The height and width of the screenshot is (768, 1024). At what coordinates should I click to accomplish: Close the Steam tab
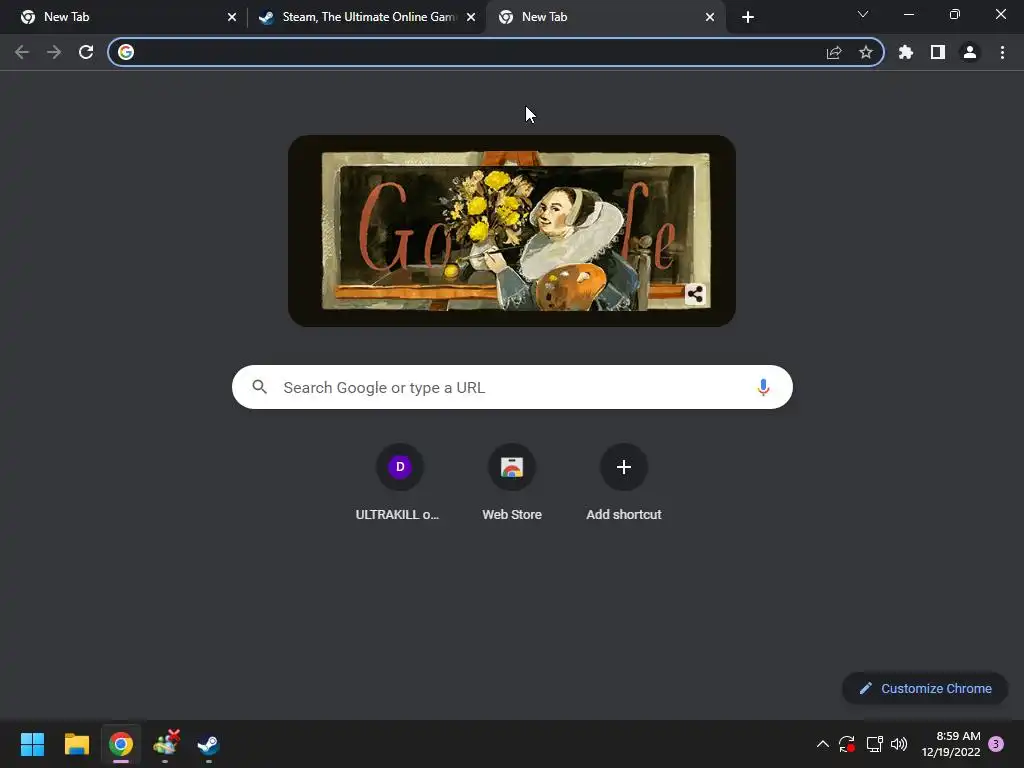pyautogui.click(x=471, y=17)
